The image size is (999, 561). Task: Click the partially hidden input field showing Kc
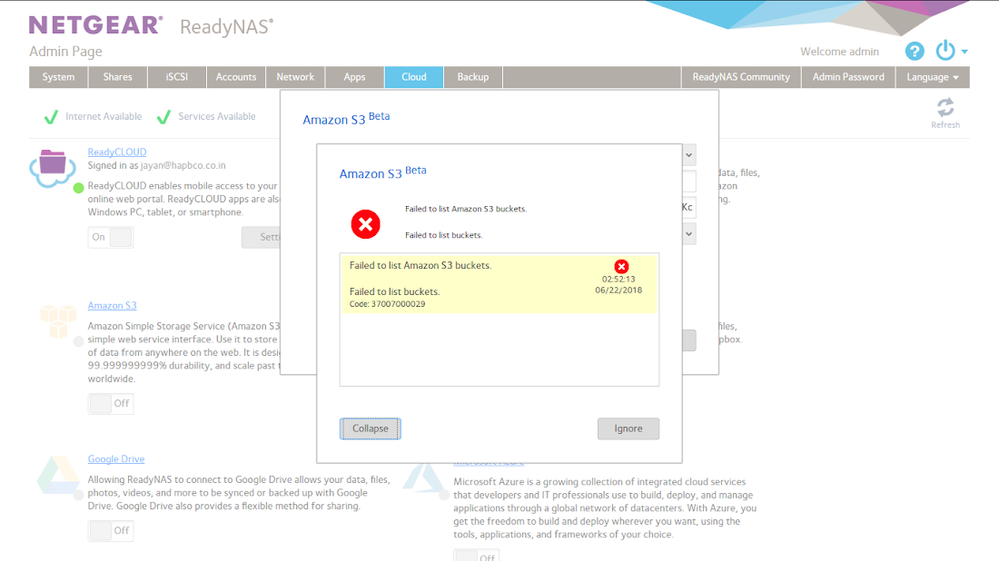689,207
